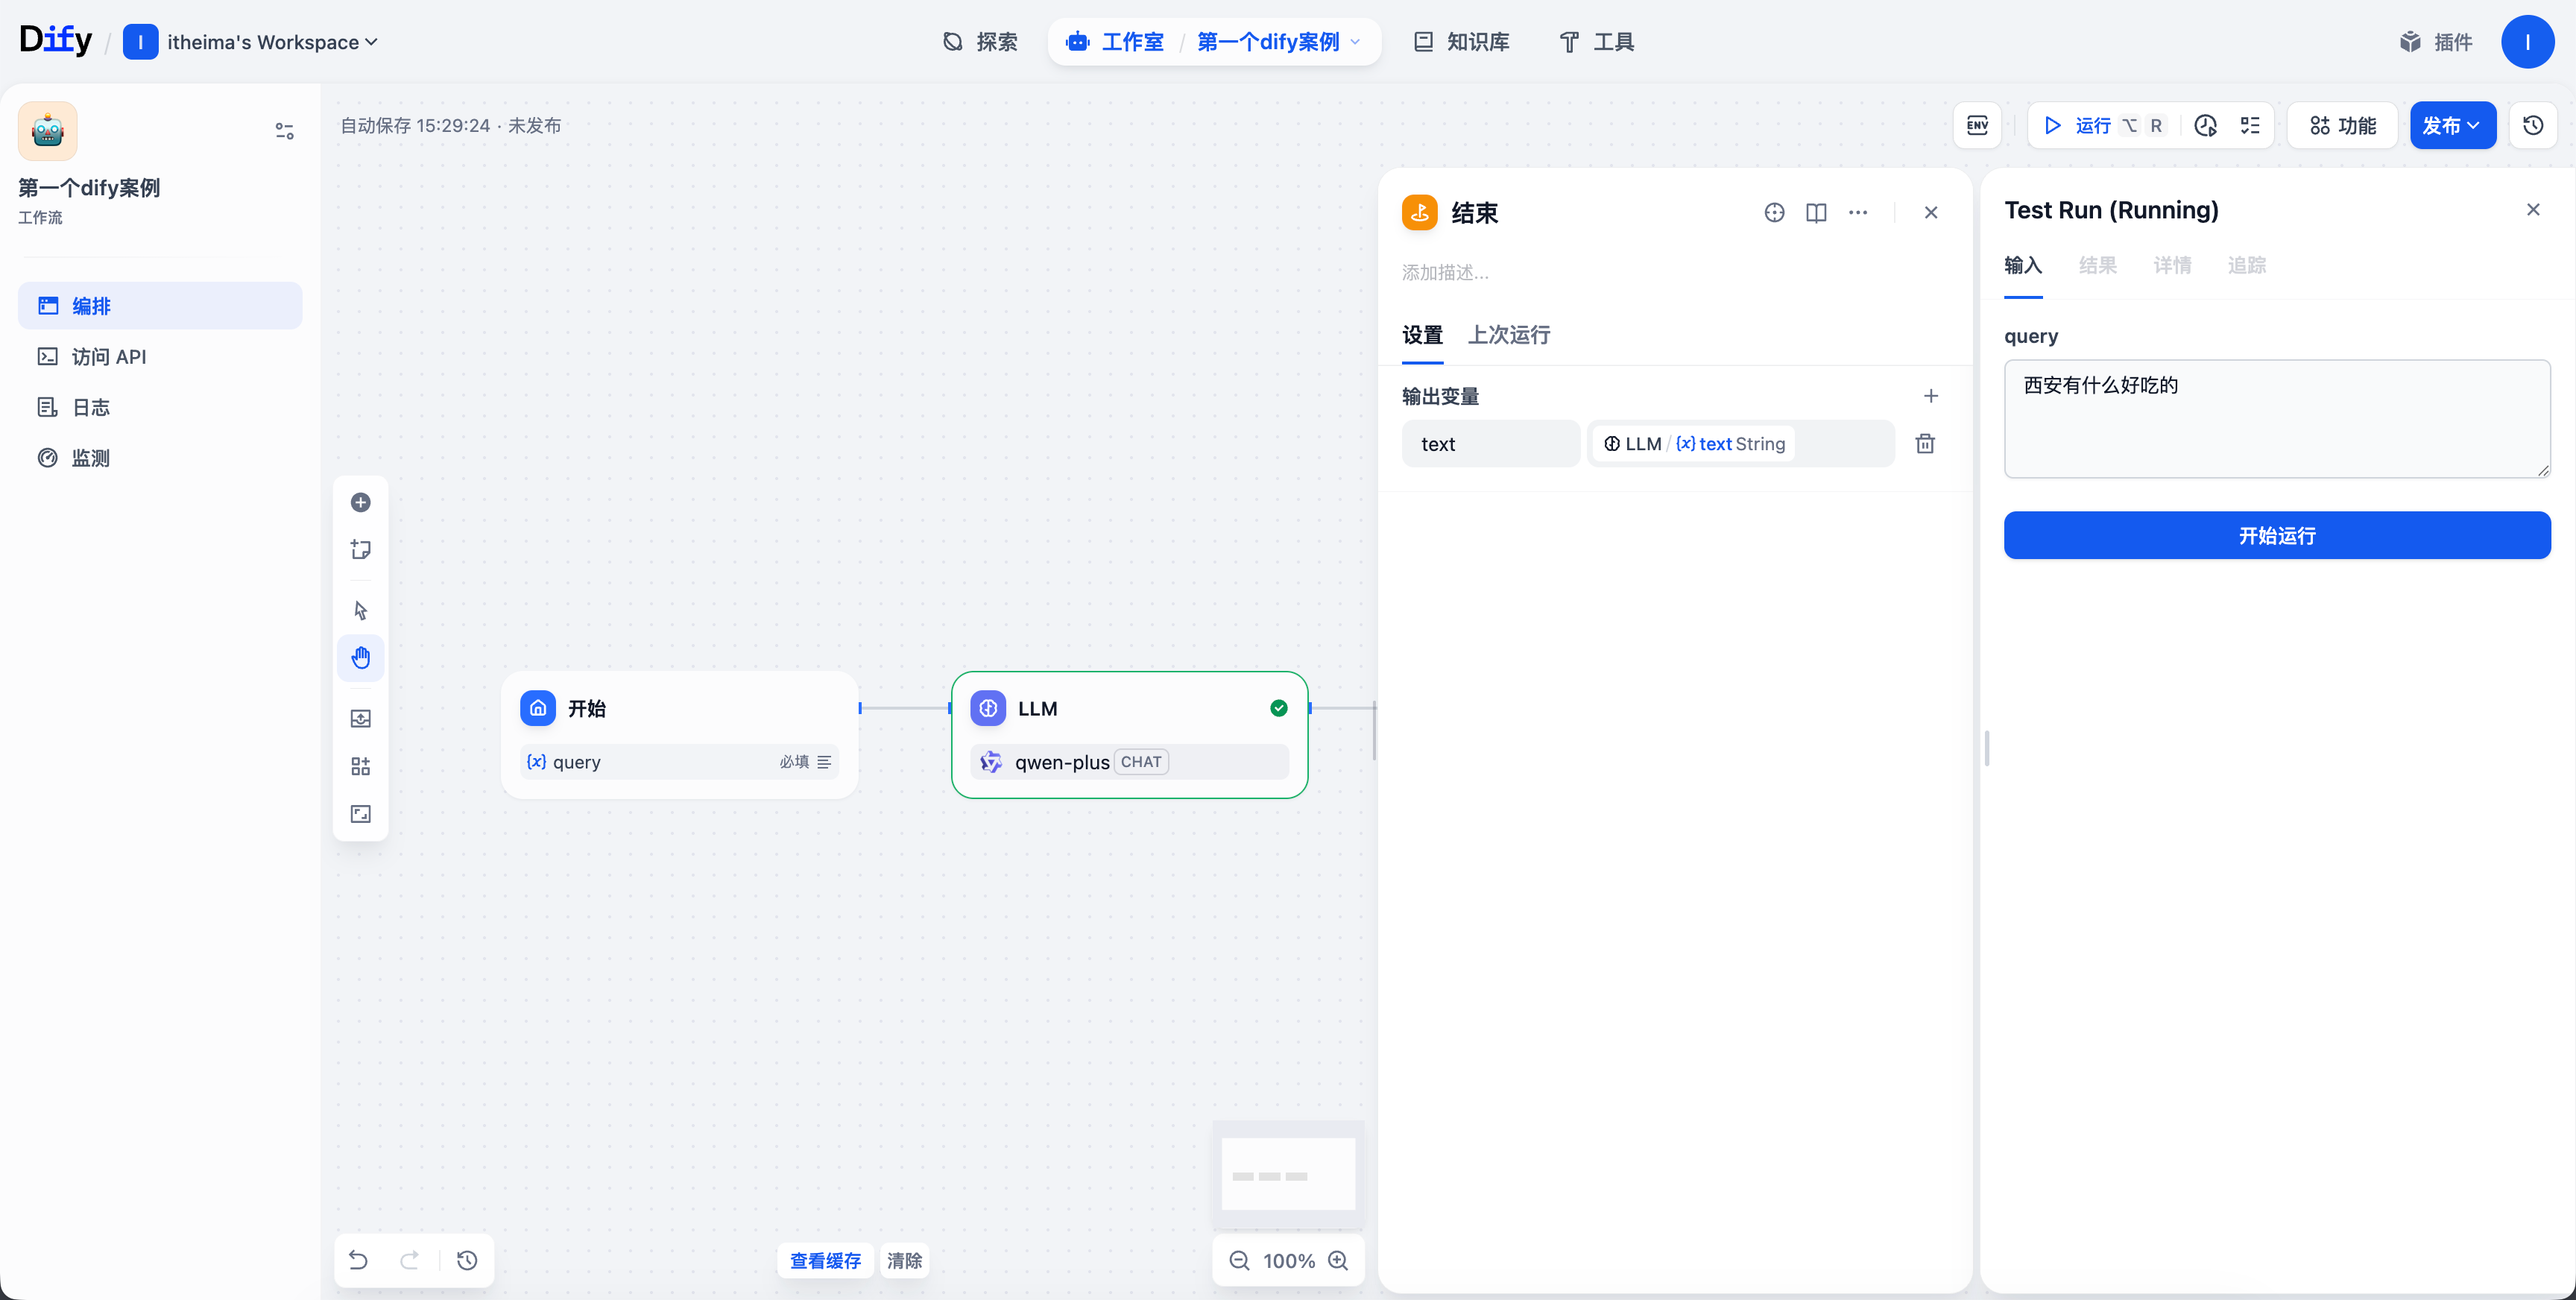2576x1300 pixels.
Task: Select the pointer mode tool
Action: 361,610
